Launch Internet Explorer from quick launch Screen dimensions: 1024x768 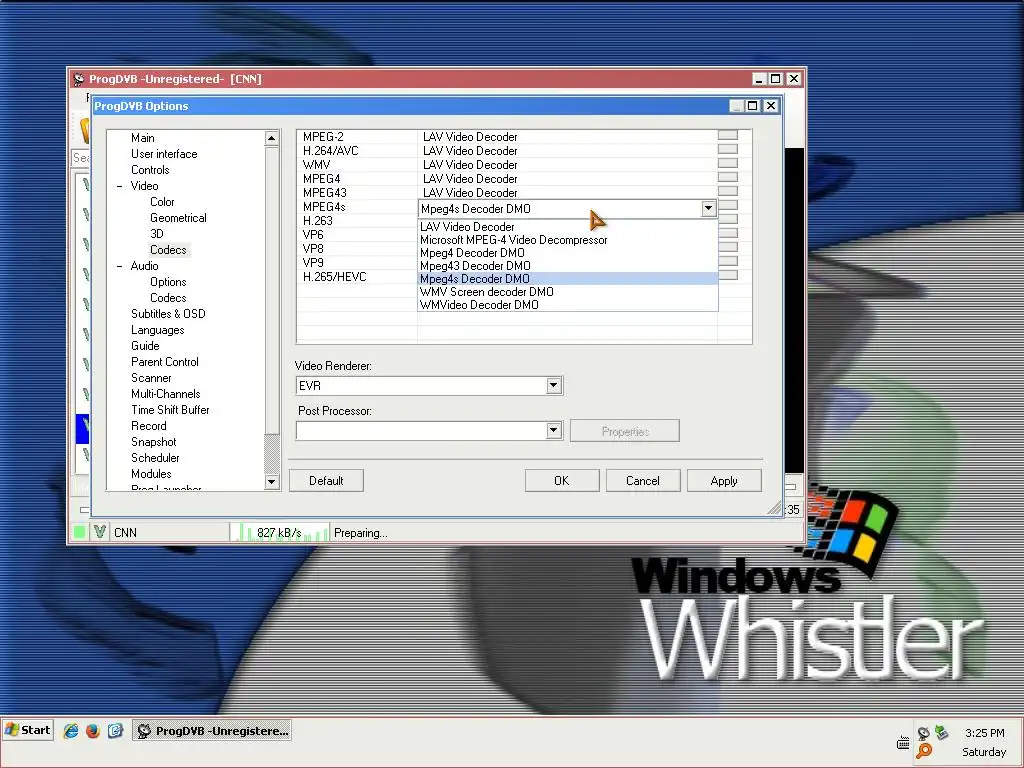point(71,731)
